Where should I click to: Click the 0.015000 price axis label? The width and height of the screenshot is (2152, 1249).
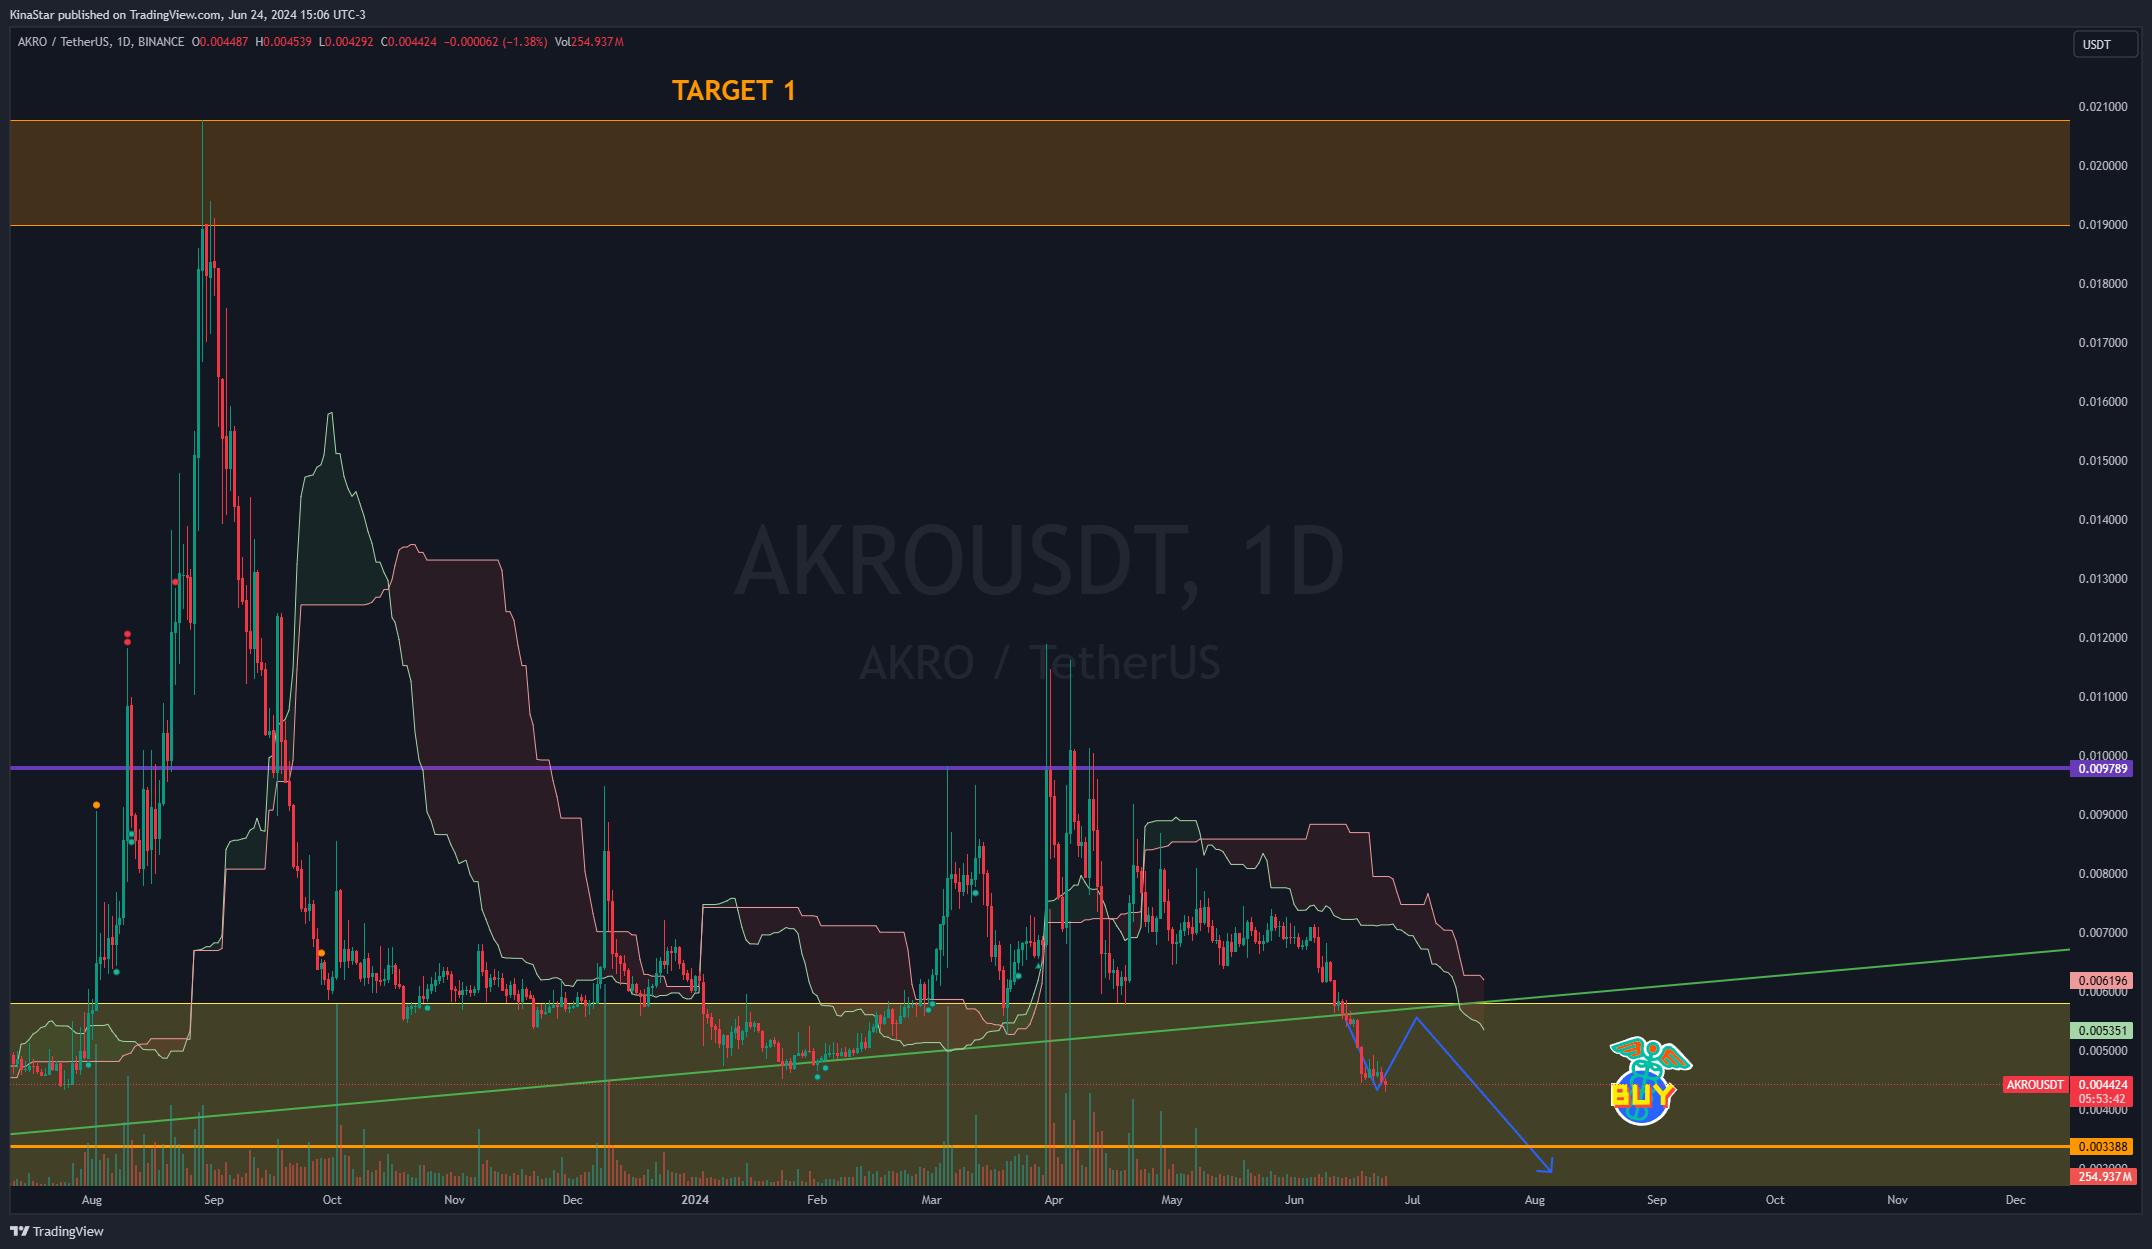click(2102, 461)
